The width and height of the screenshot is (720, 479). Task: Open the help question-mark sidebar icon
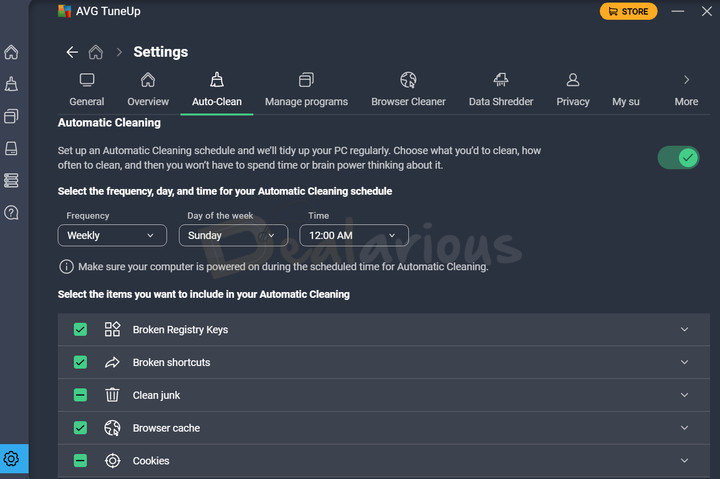pyautogui.click(x=11, y=213)
